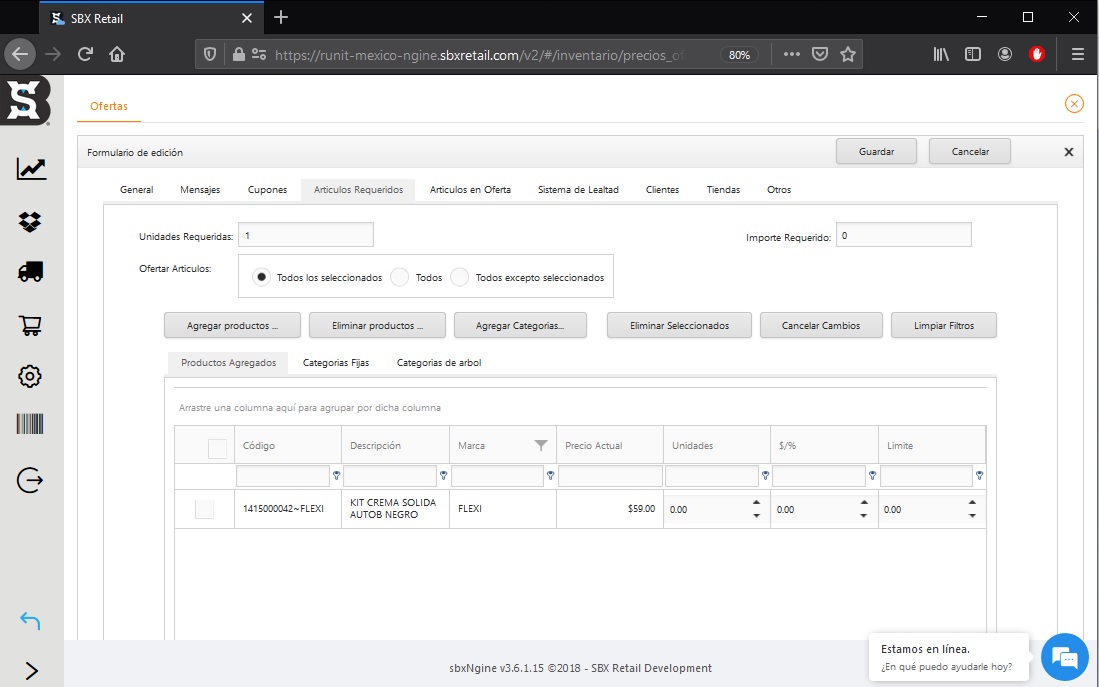Open the Articulos en Oferta tab

pos(470,190)
